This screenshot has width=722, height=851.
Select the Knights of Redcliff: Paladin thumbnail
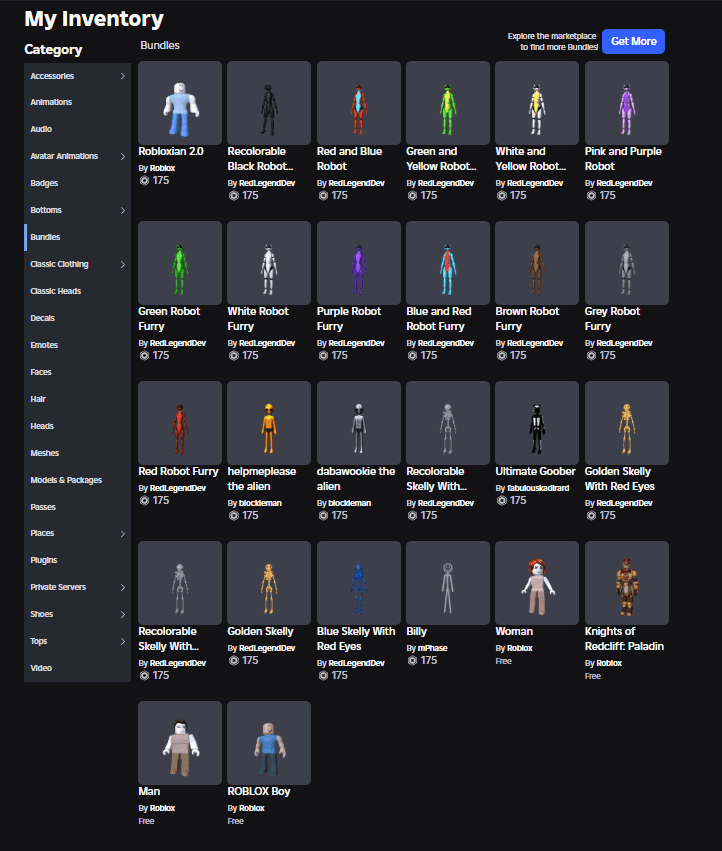point(626,583)
